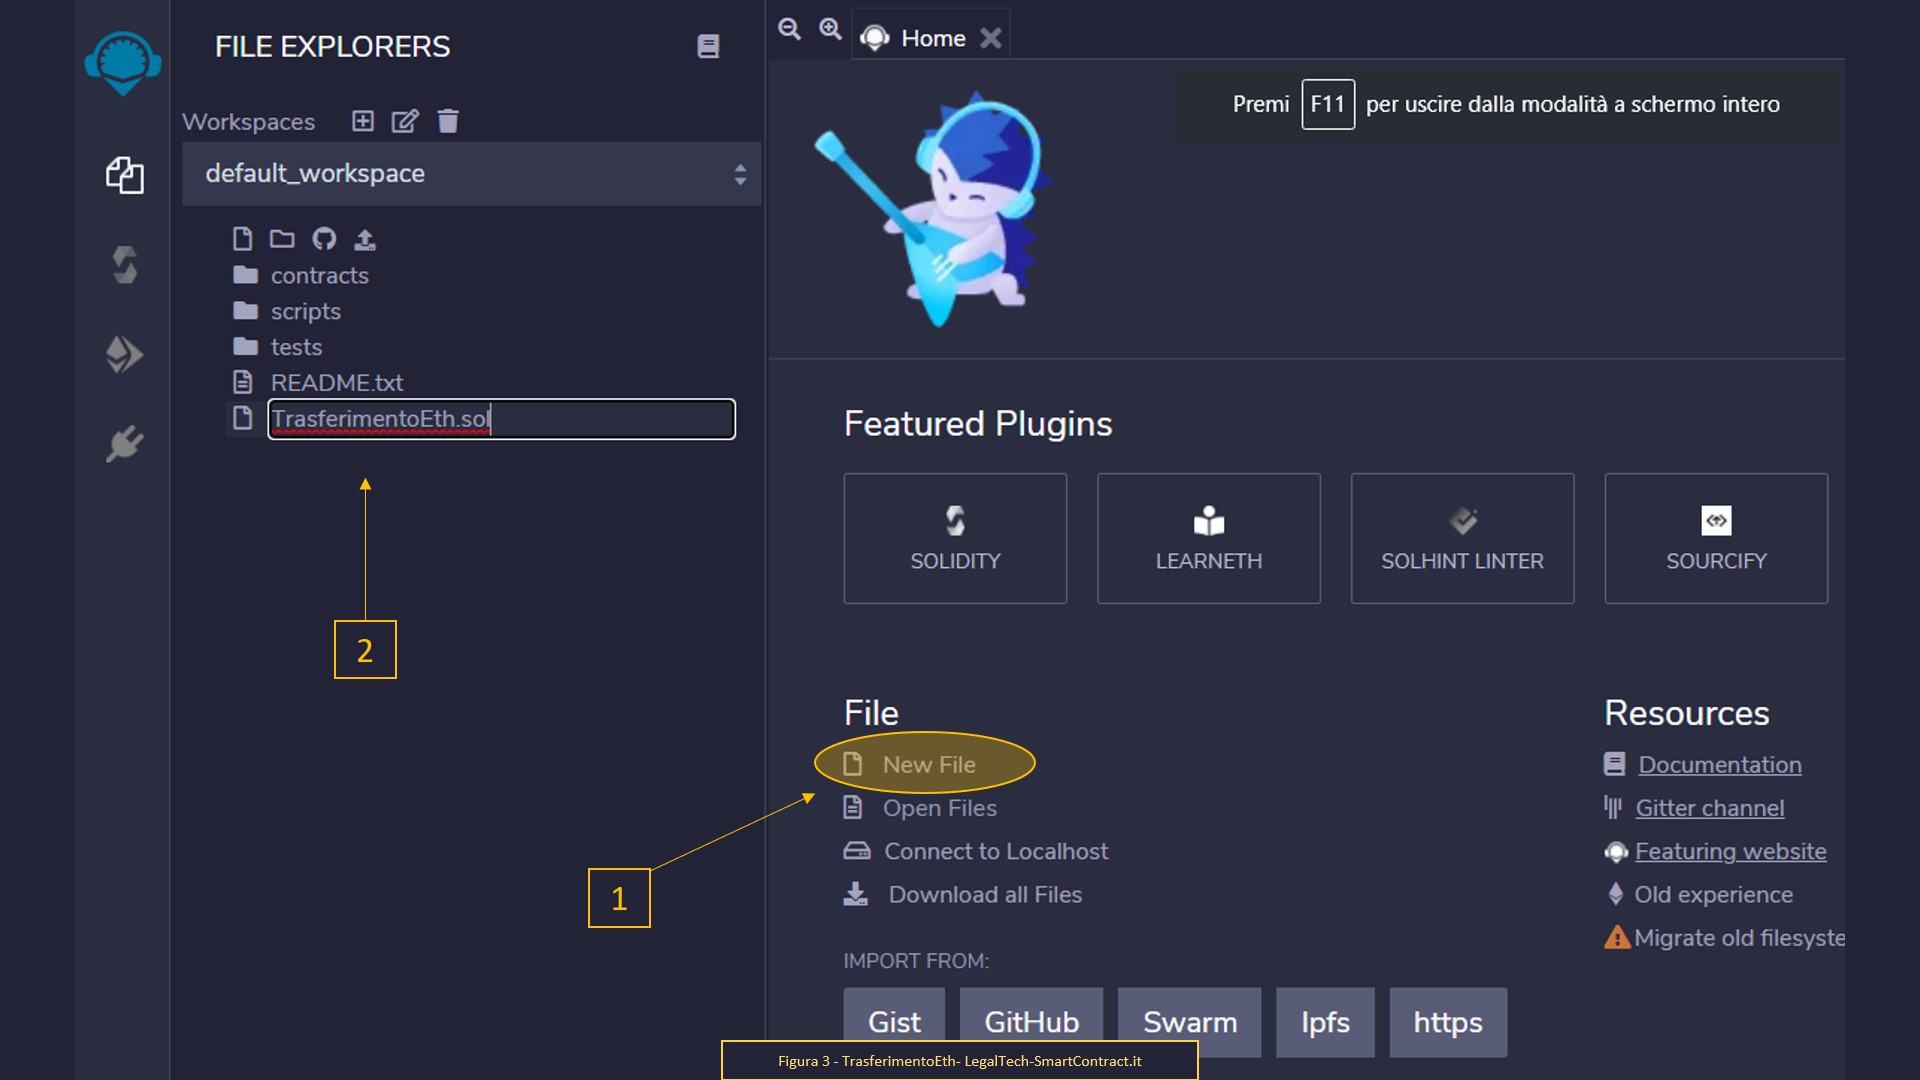Open the Gitter channel link
The image size is (1920, 1080).
click(x=1710, y=808)
